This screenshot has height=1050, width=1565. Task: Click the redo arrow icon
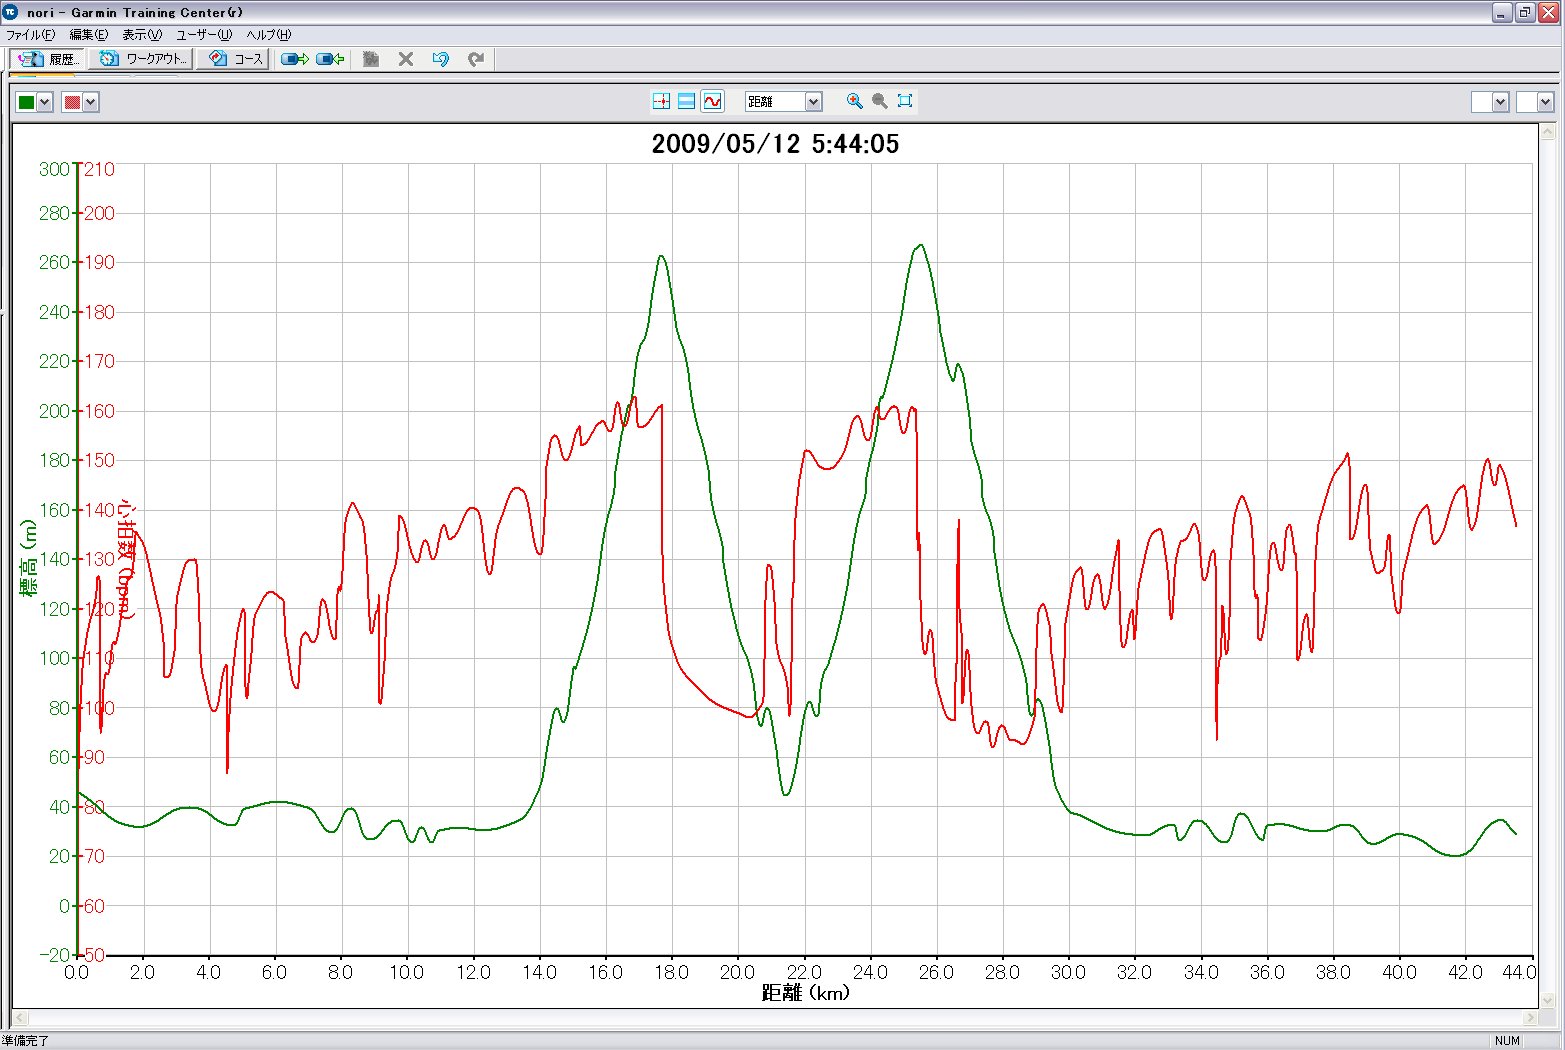[476, 59]
